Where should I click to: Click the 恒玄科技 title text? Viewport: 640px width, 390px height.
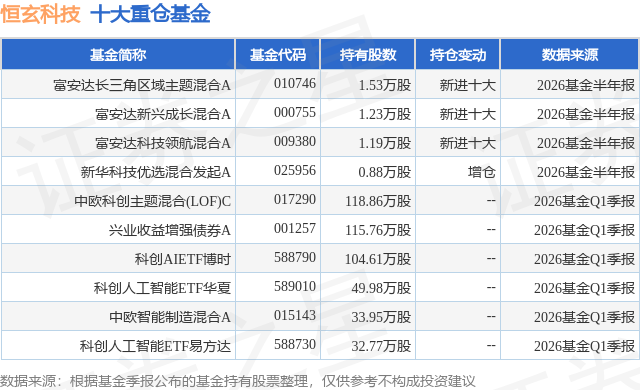(40, 14)
